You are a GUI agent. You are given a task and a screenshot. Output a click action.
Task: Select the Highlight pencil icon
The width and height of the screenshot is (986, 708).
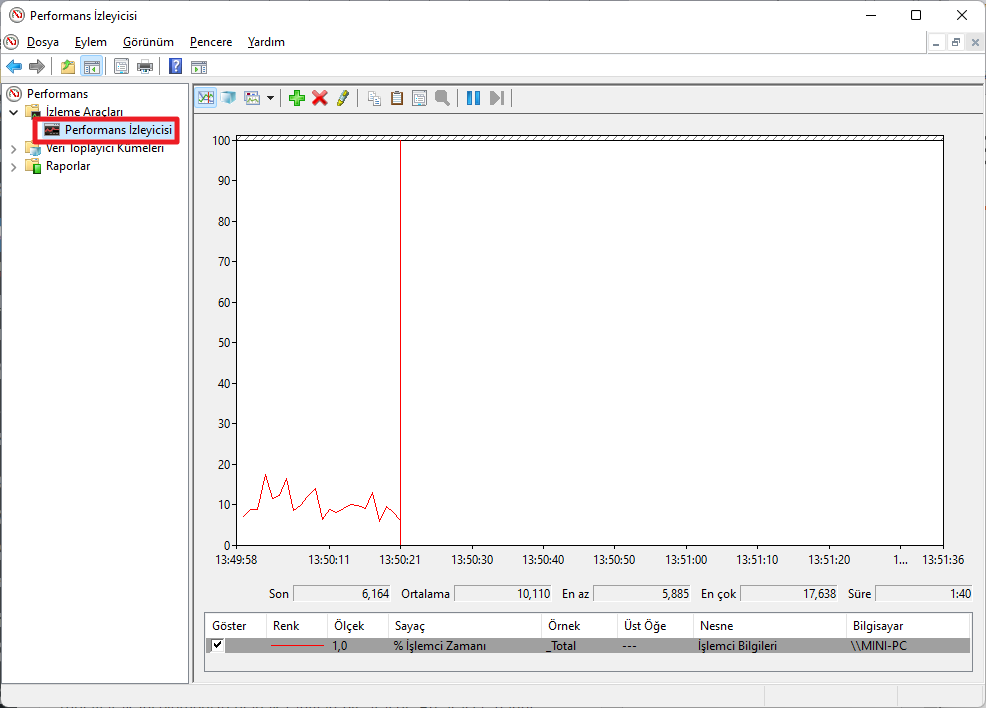(x=343, y=98)
